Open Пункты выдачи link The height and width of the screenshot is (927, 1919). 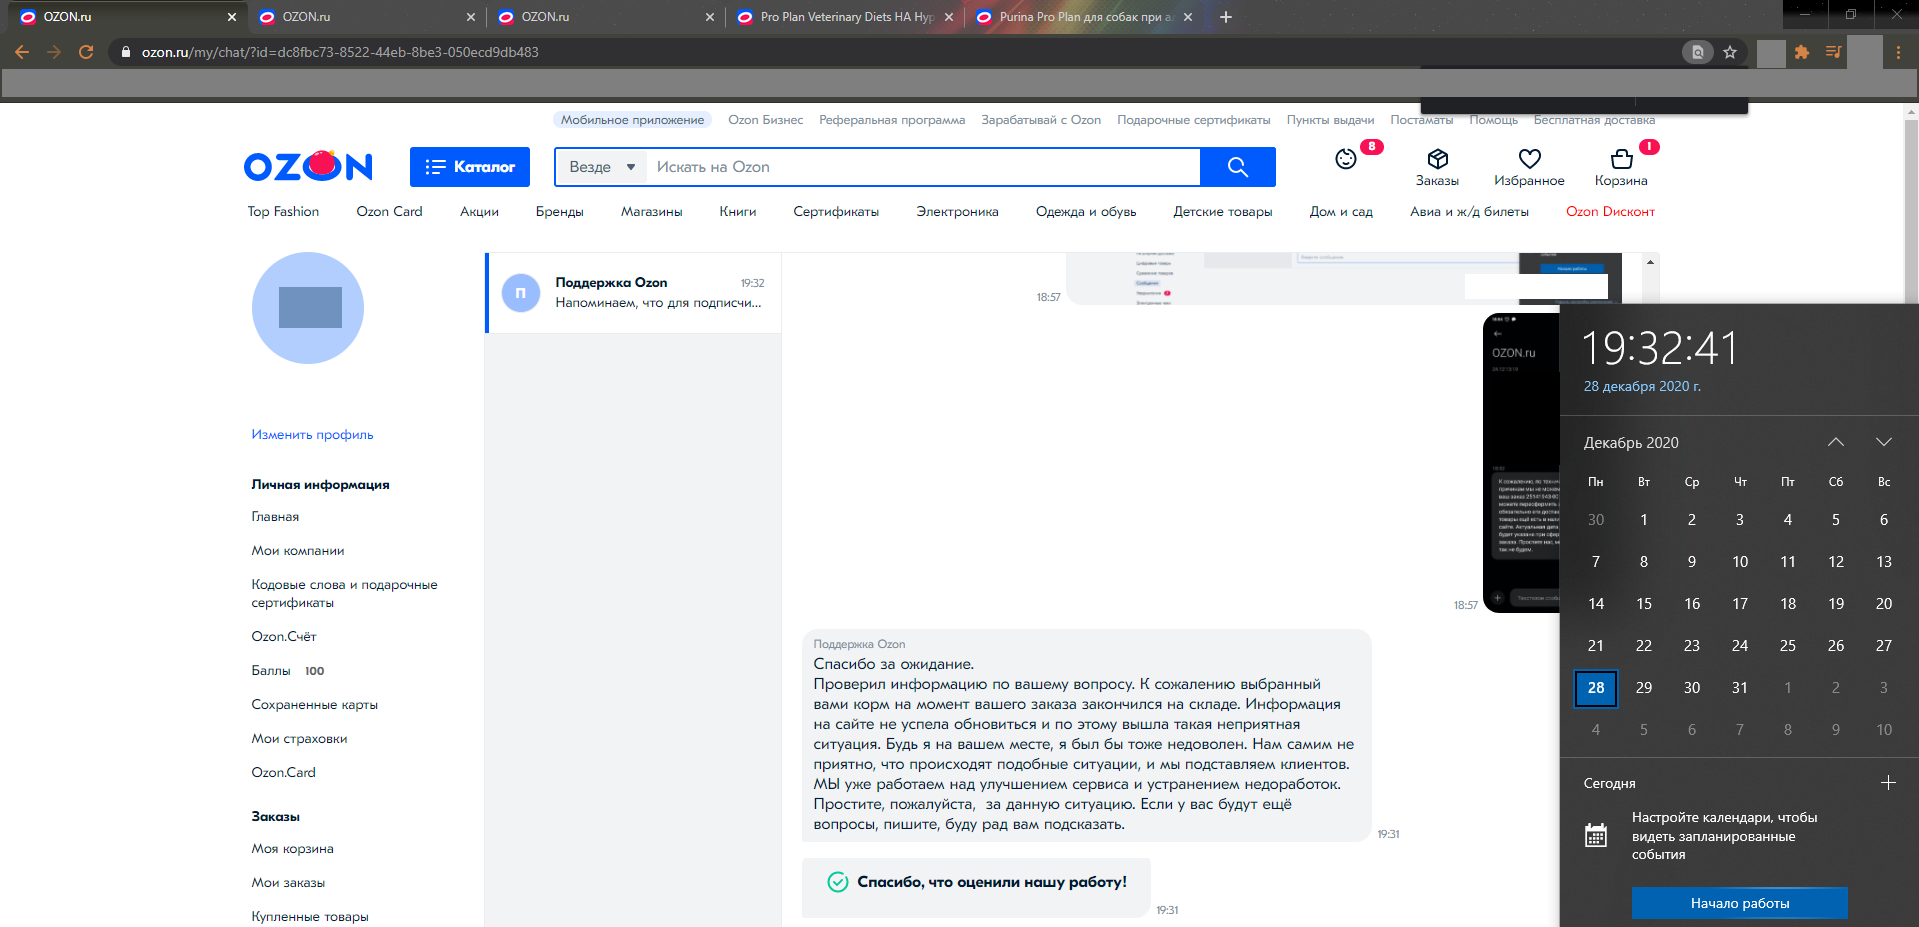(1330, 120)
